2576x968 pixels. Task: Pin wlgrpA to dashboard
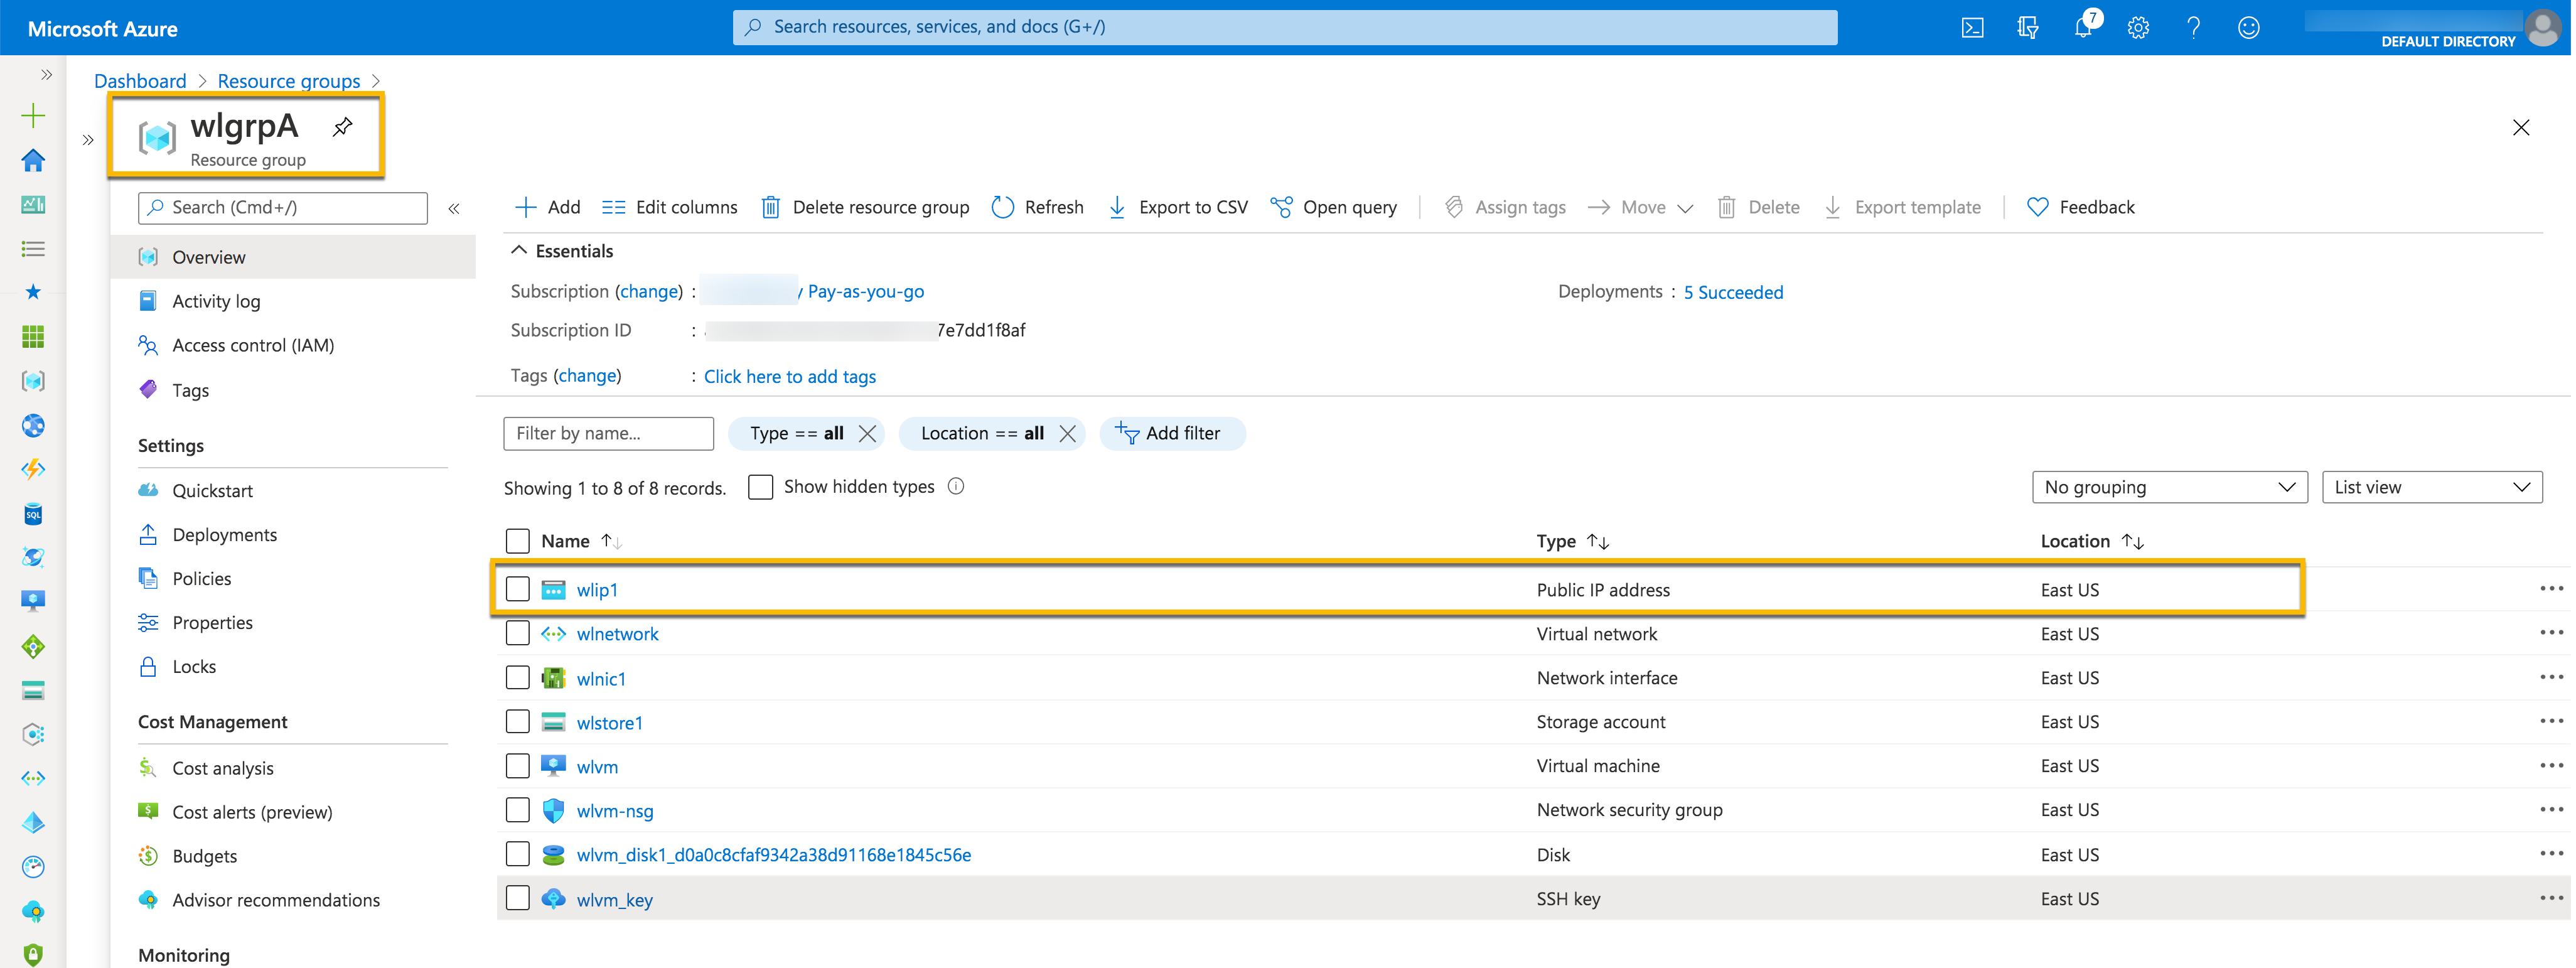point(343,127)
